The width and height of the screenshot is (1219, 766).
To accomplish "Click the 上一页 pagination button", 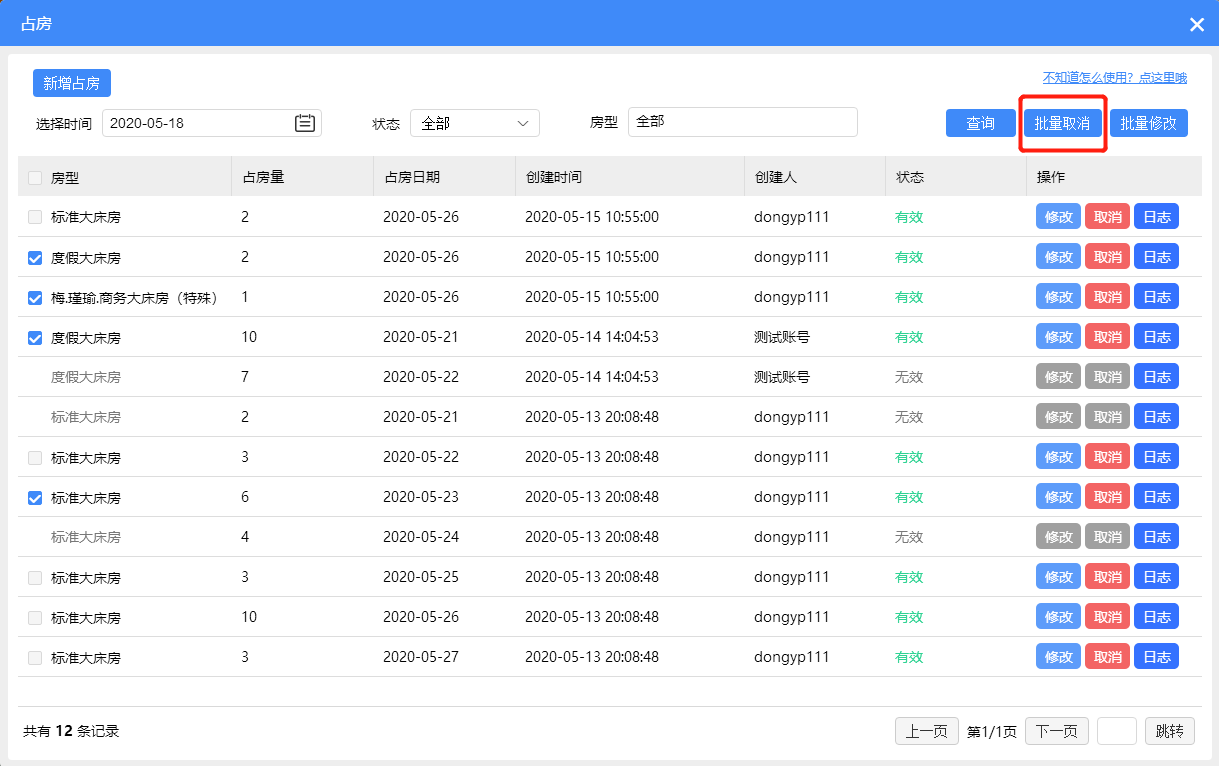I will coord(927,731).
